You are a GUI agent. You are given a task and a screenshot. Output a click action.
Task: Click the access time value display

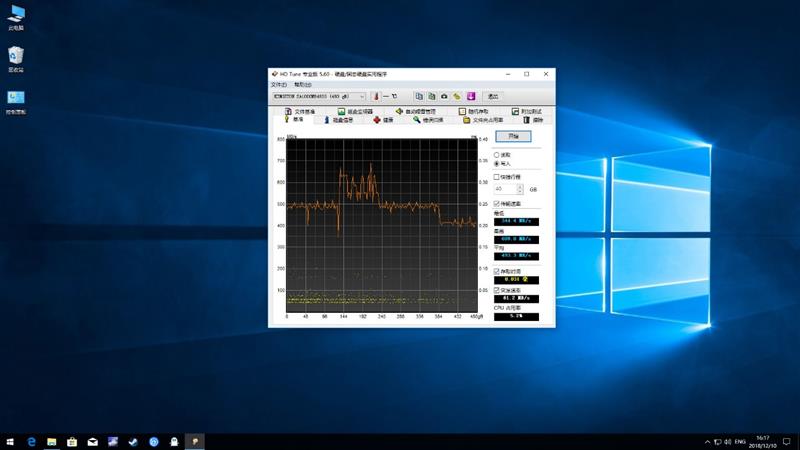(516, 280)
